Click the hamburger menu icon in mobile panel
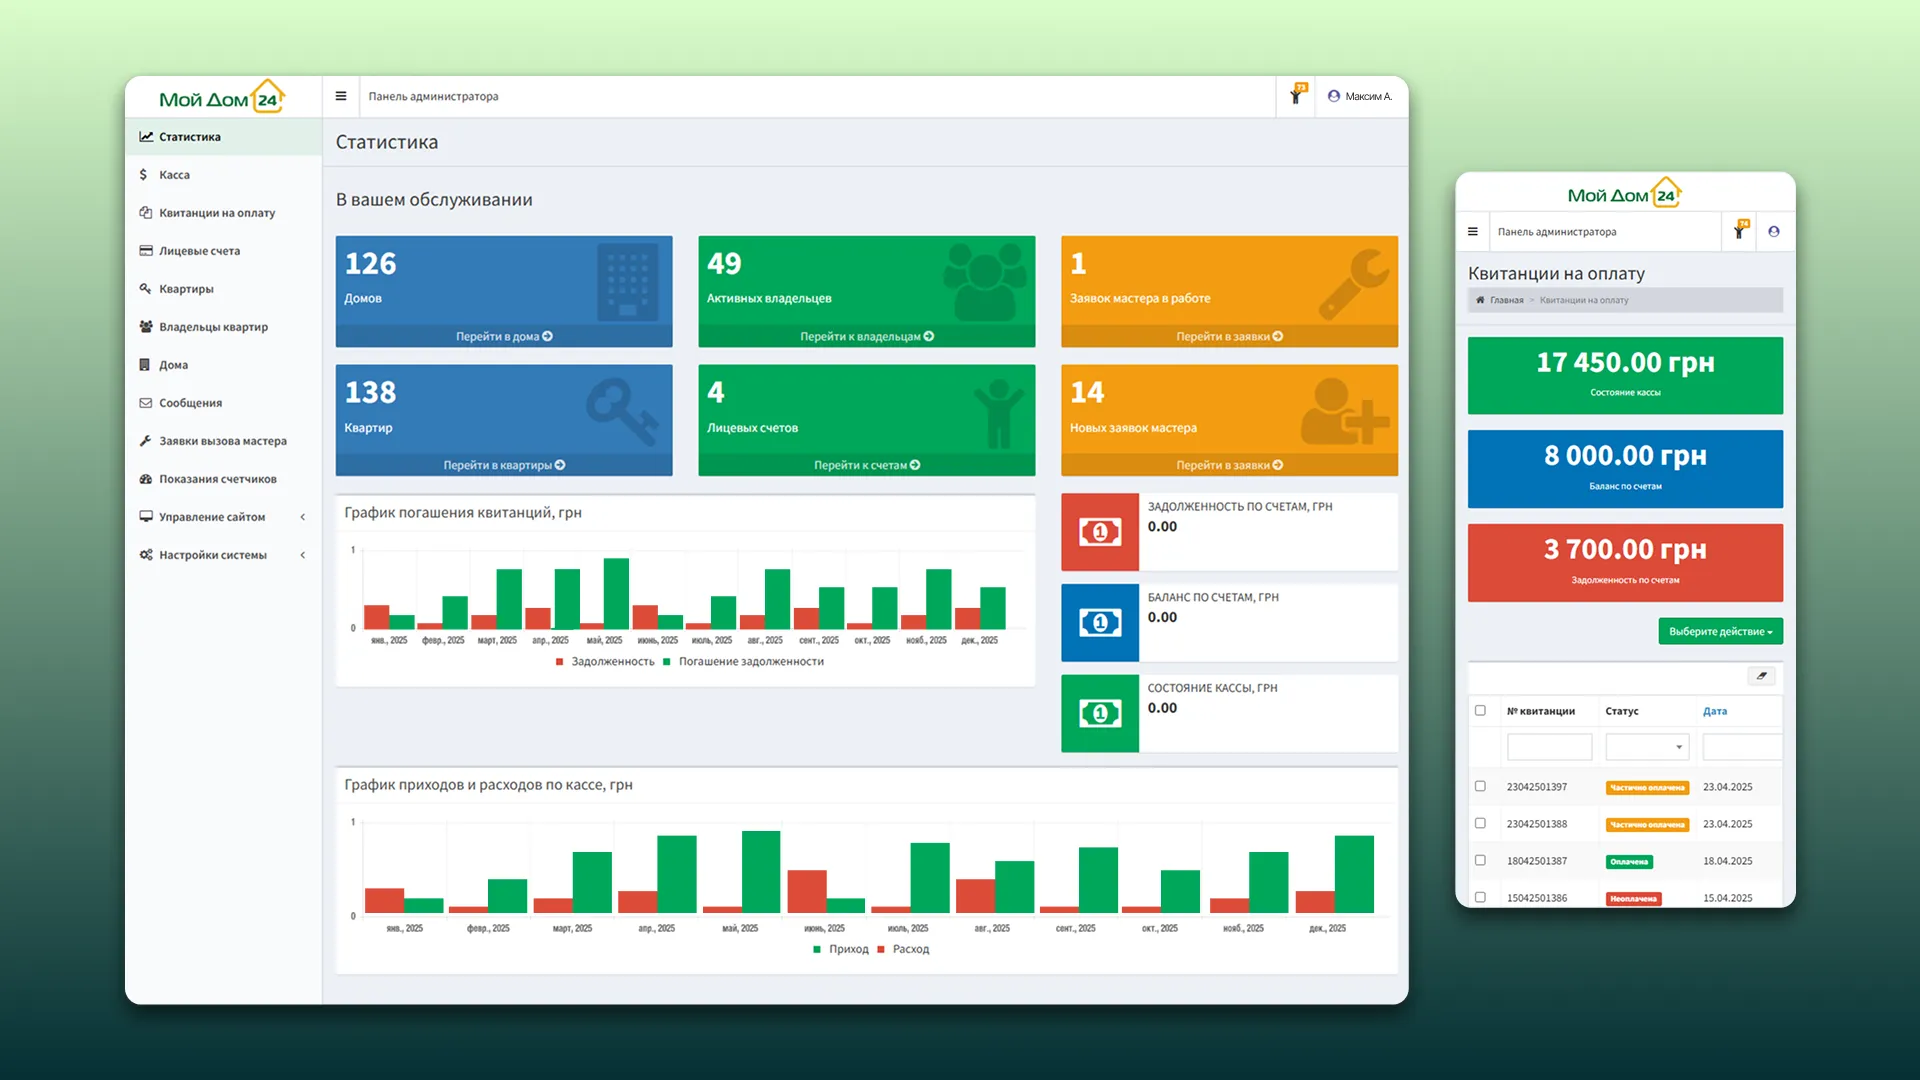 coord(1472,231)
